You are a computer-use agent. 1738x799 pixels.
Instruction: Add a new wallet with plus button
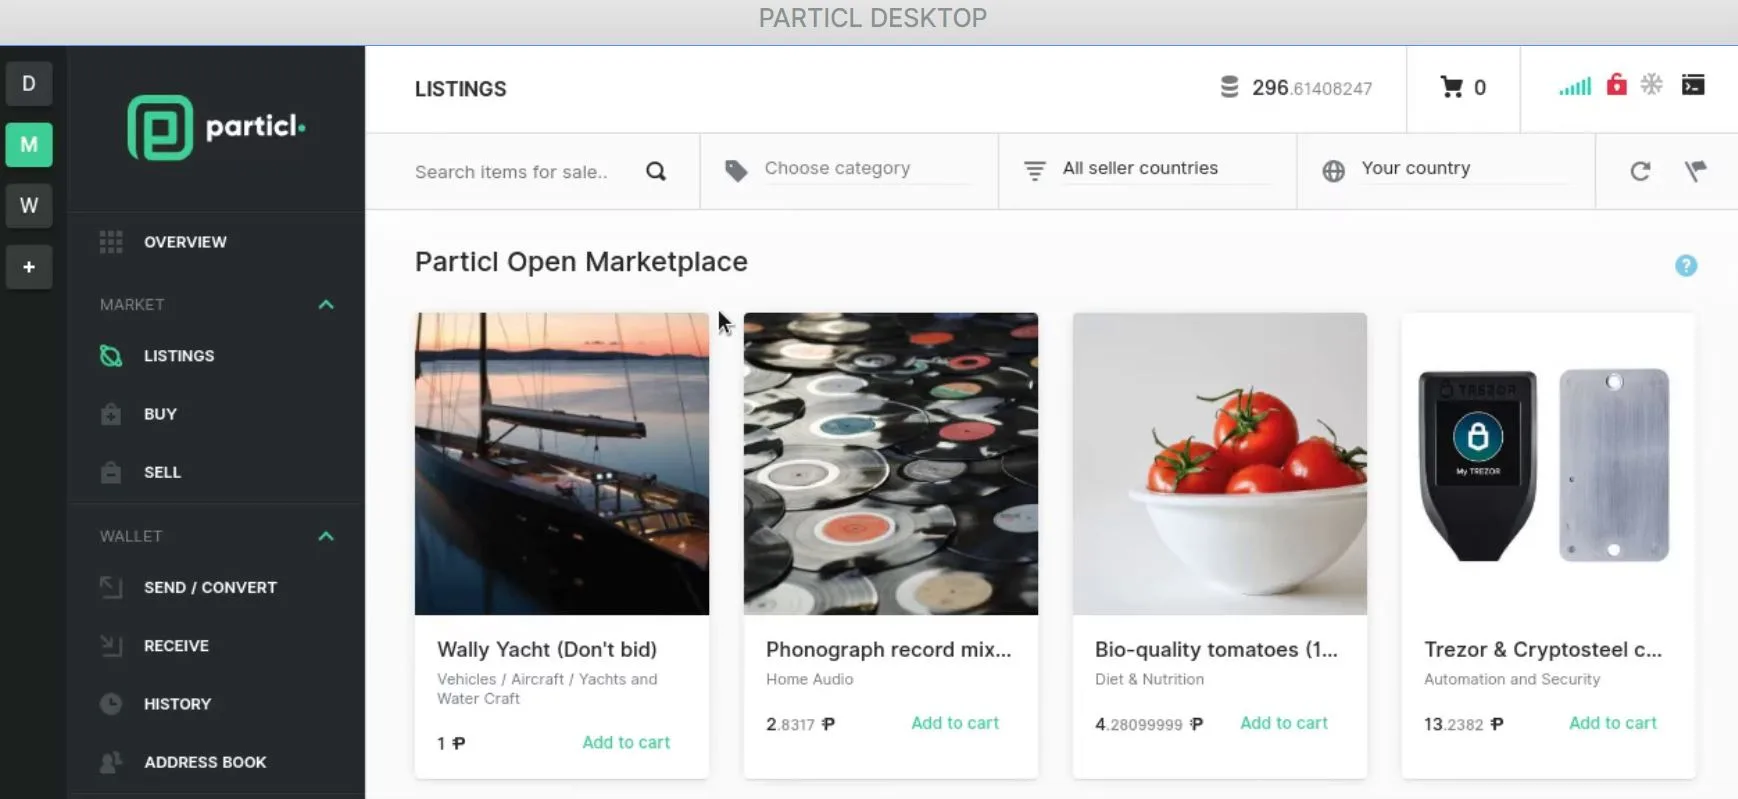coord(29,267)
